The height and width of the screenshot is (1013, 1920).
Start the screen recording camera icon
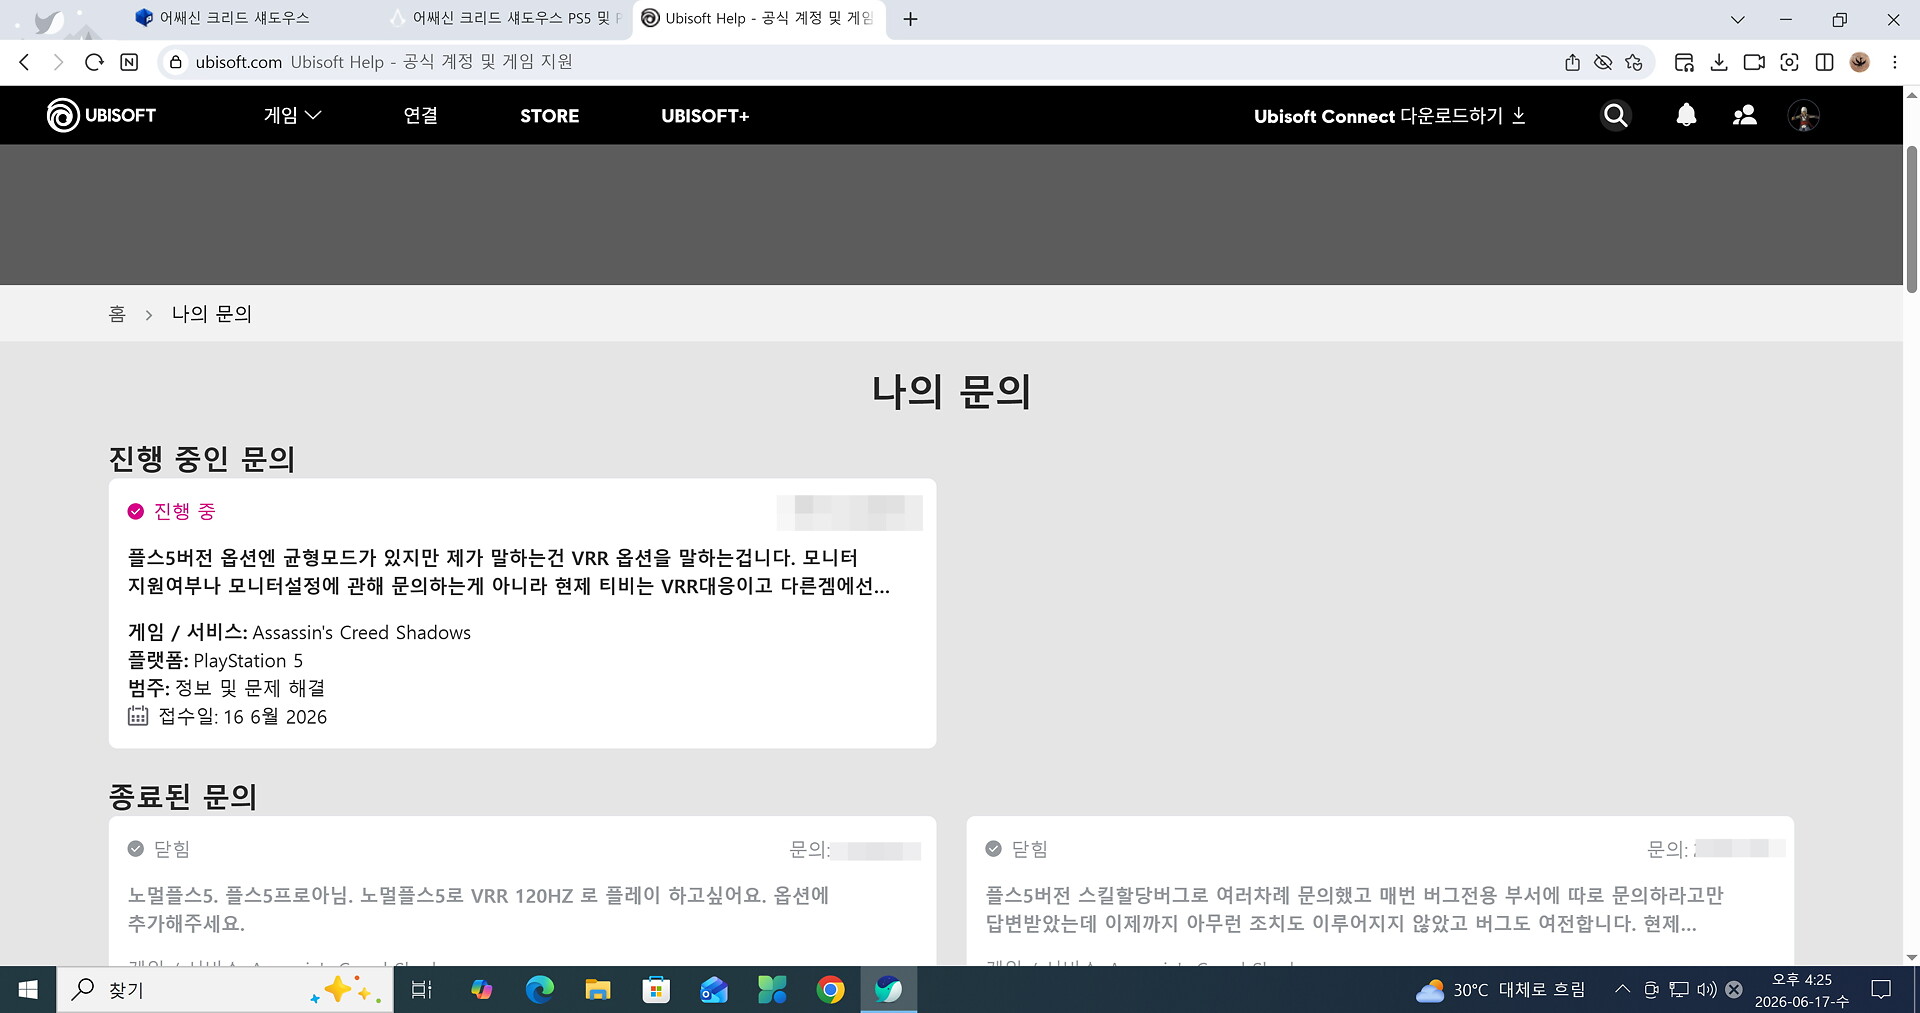click(1754, 62)
